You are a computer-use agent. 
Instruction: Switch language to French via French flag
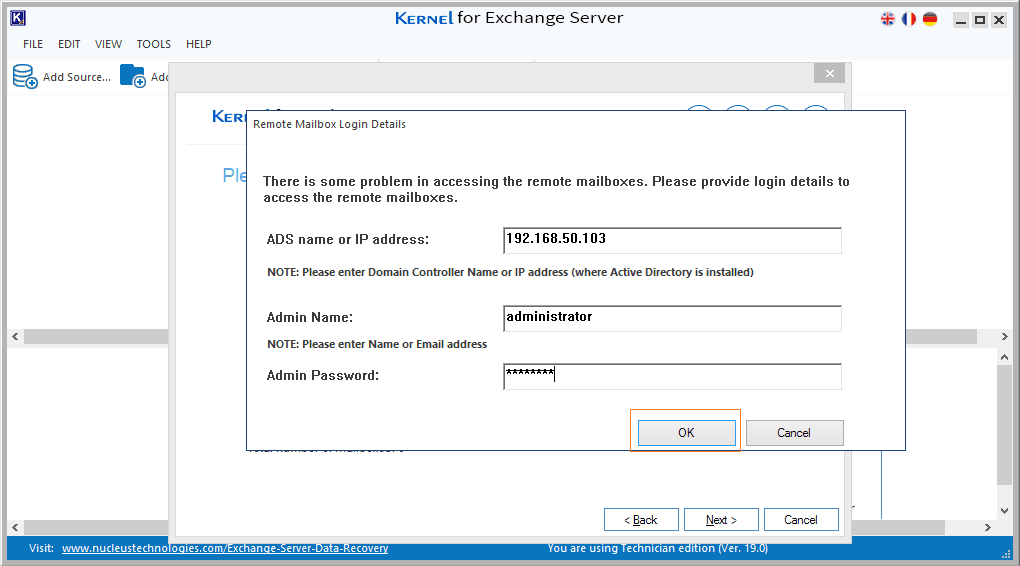point(909,19)
